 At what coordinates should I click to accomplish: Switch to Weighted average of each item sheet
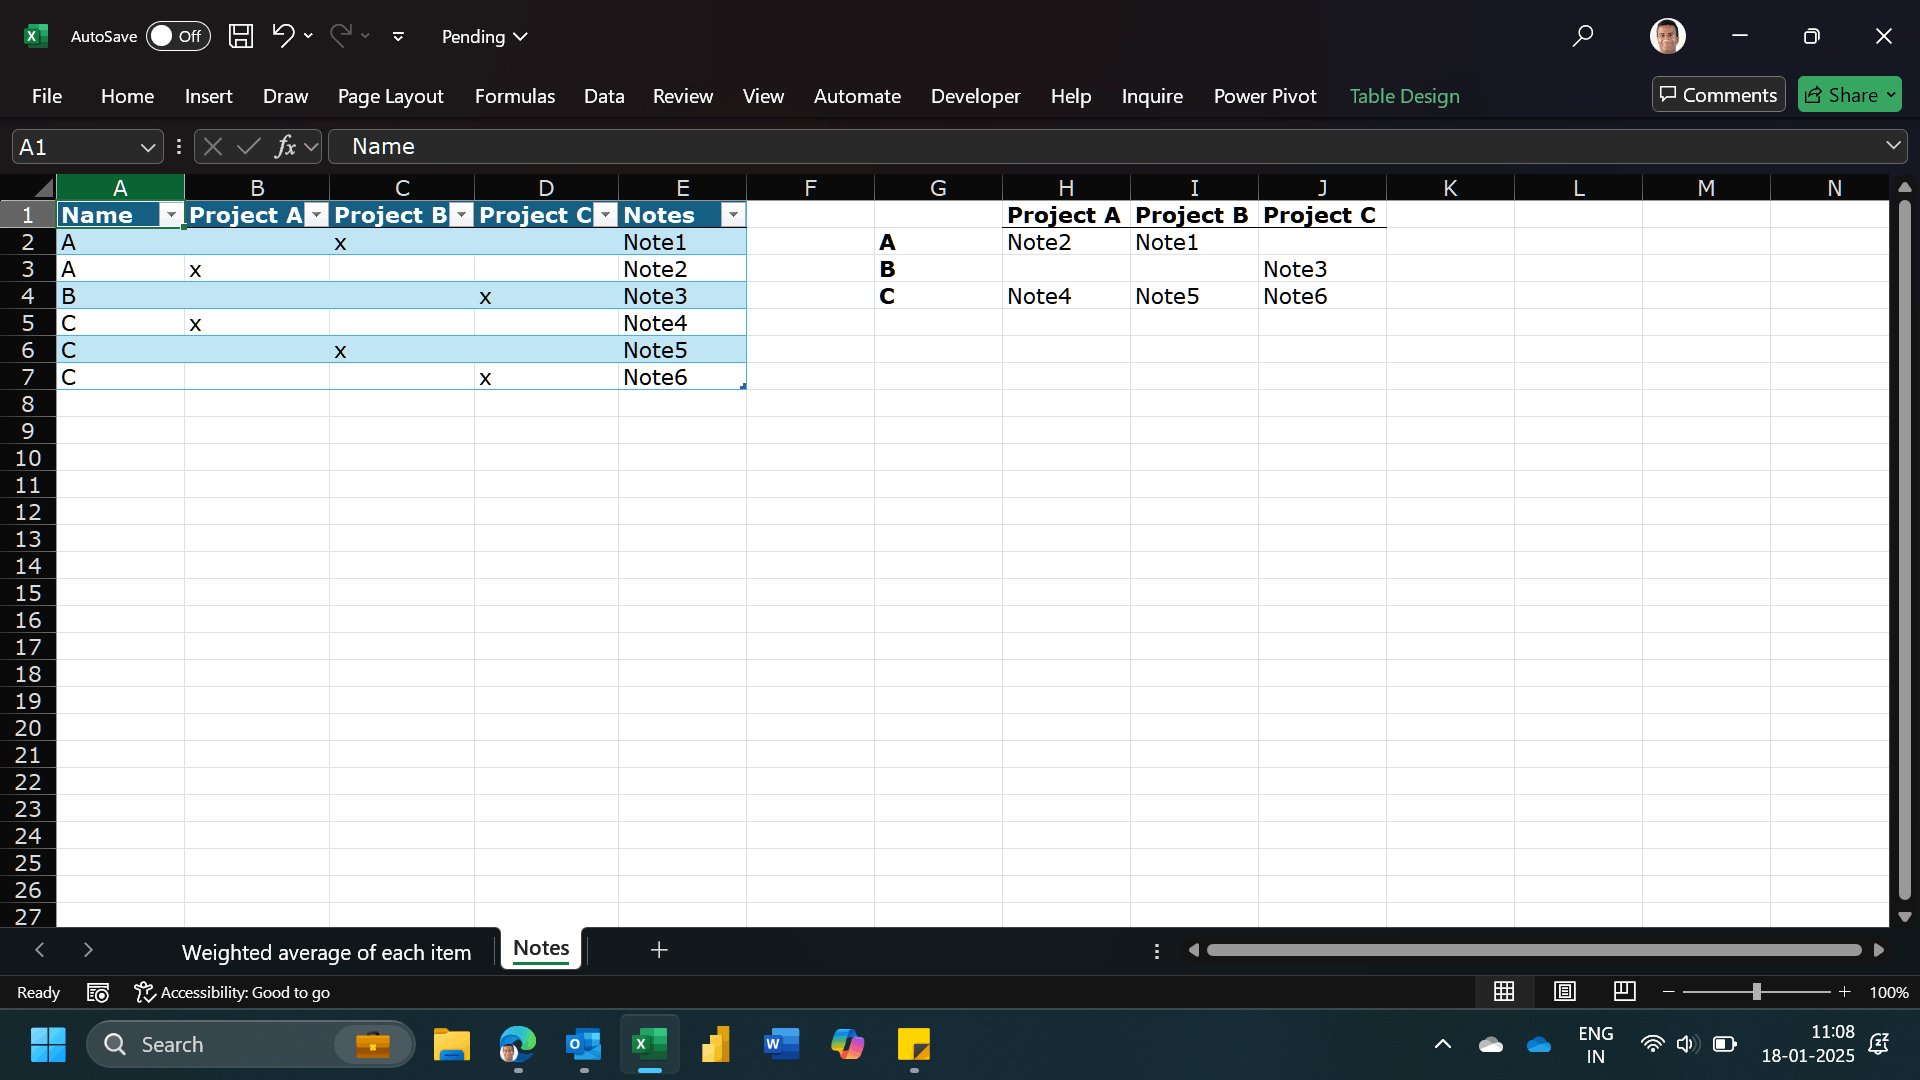point(326,952)
